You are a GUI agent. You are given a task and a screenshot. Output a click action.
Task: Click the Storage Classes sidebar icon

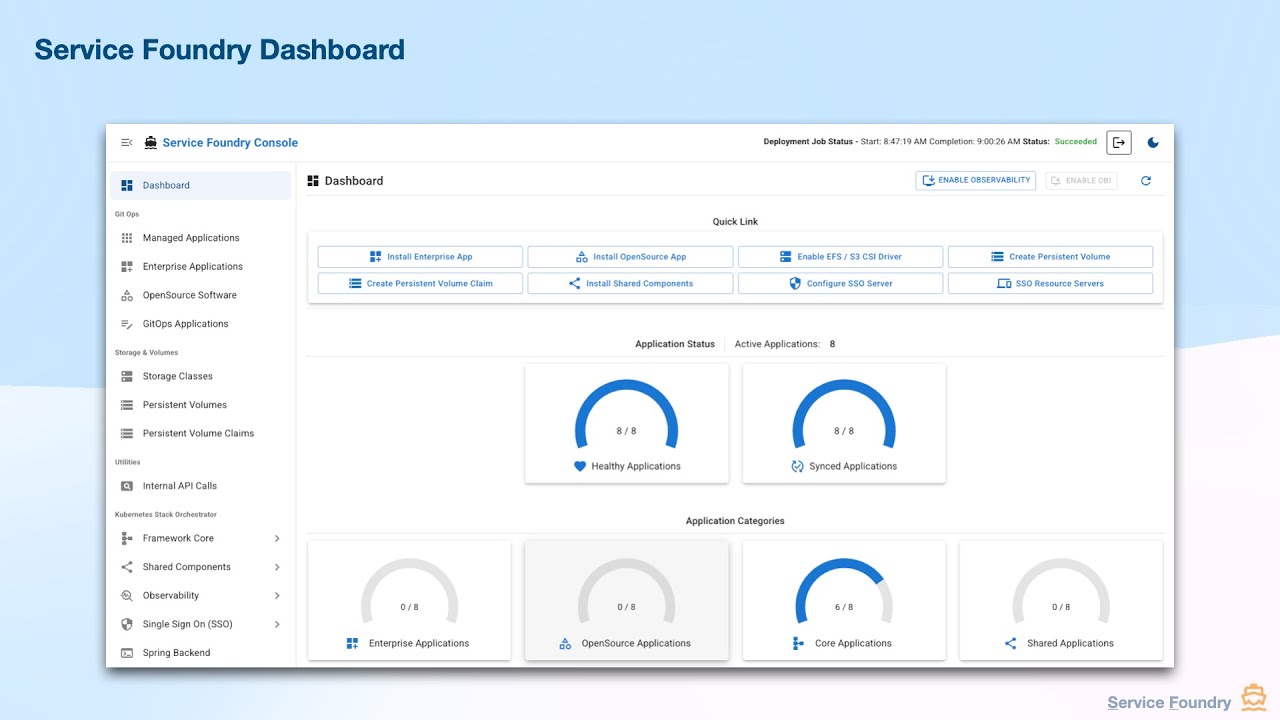(x=127, y=377)
